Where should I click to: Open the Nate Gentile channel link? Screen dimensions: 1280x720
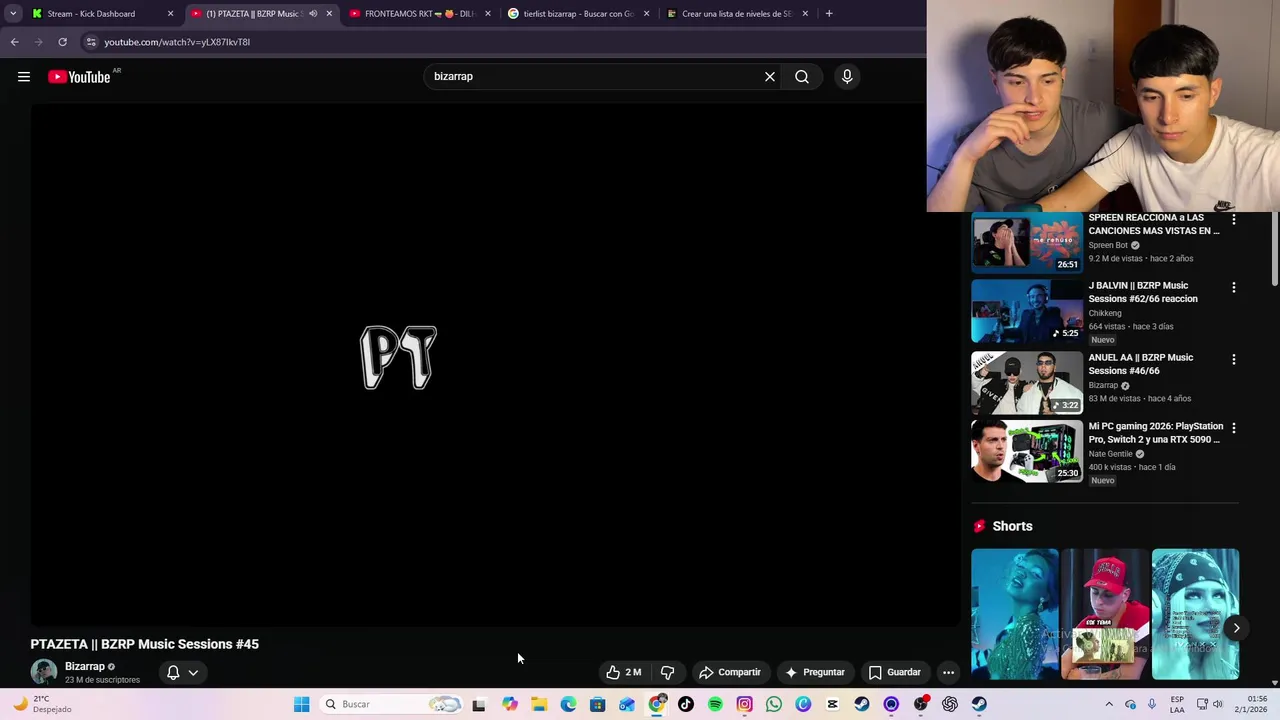[x=1110, y=454]
